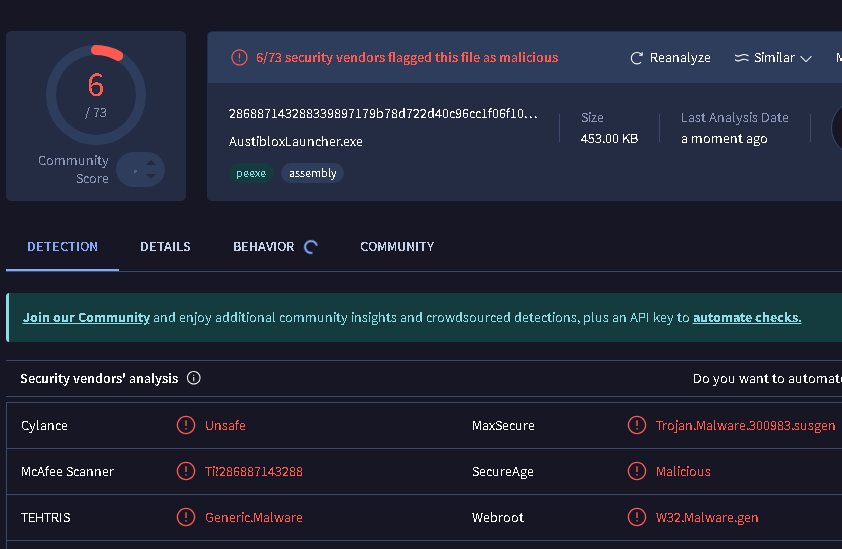This screenshot has height=549, width=842.
Task: Click the 6/73 security vendors flagged message
Action: pyautogui.click(x=407, y=57)
